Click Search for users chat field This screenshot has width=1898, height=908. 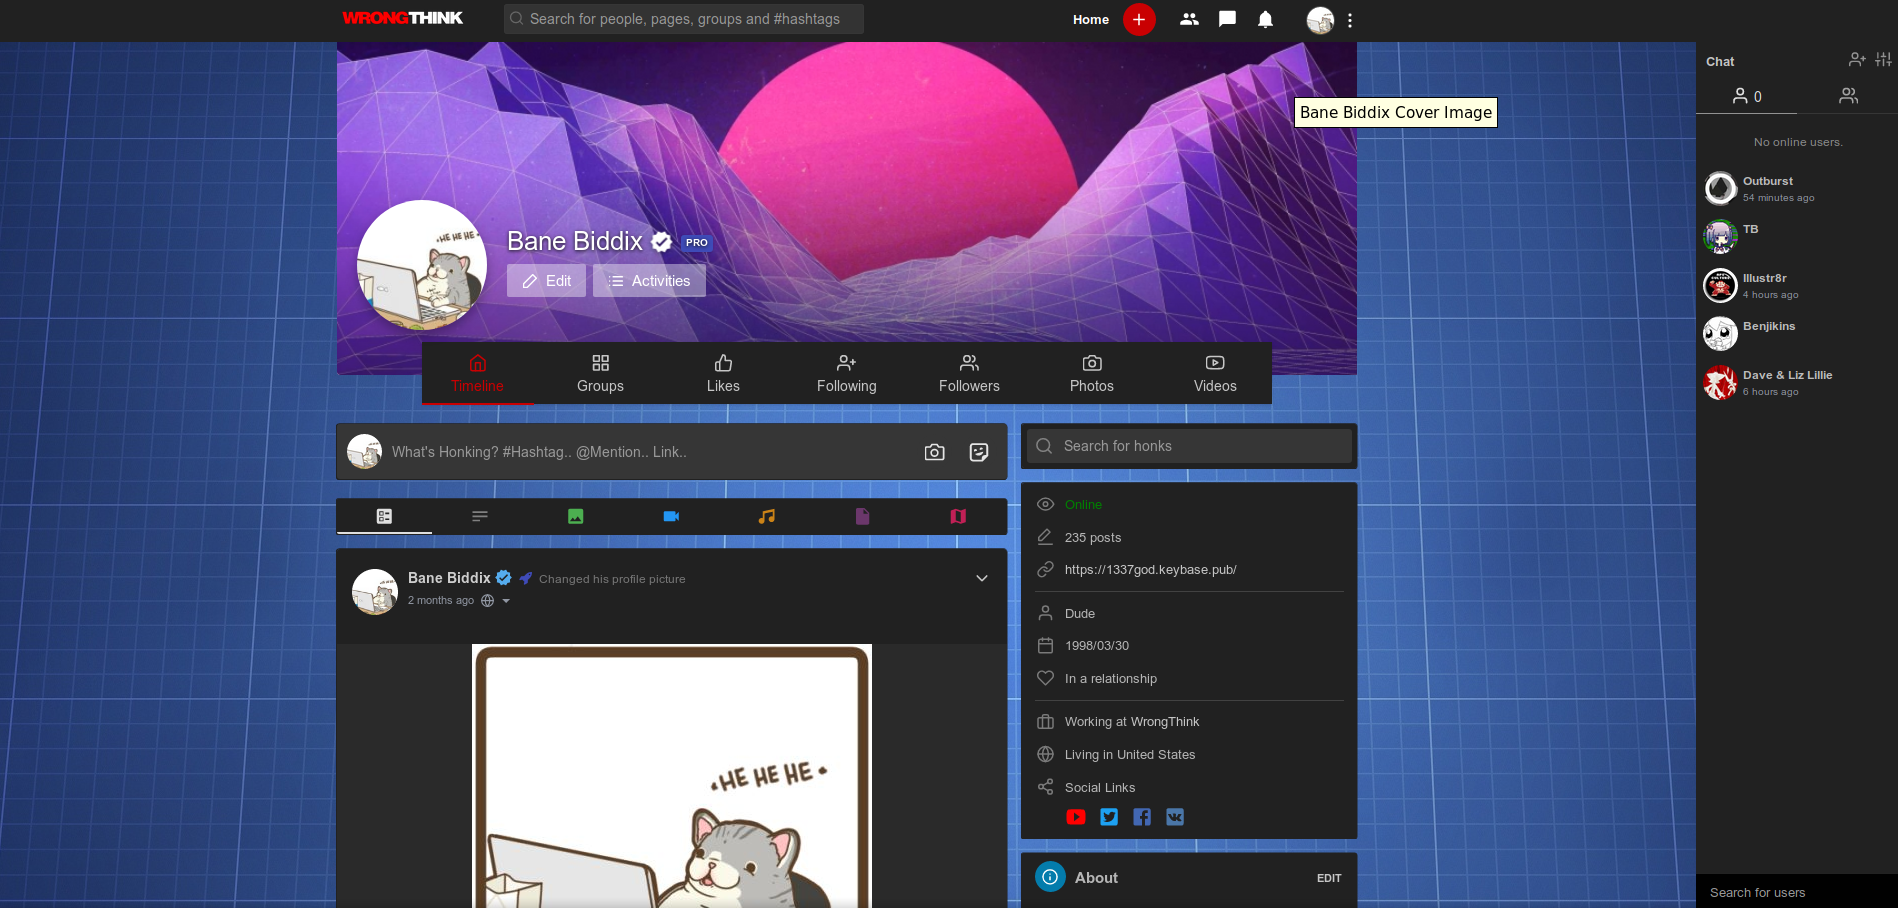1797,892
